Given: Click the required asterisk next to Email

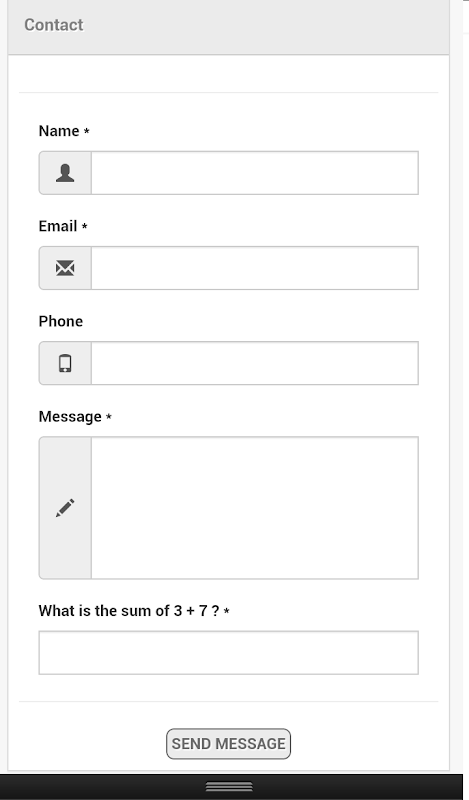Looking at the screenshot, I should pyautogui.click(x=85, y=226).
